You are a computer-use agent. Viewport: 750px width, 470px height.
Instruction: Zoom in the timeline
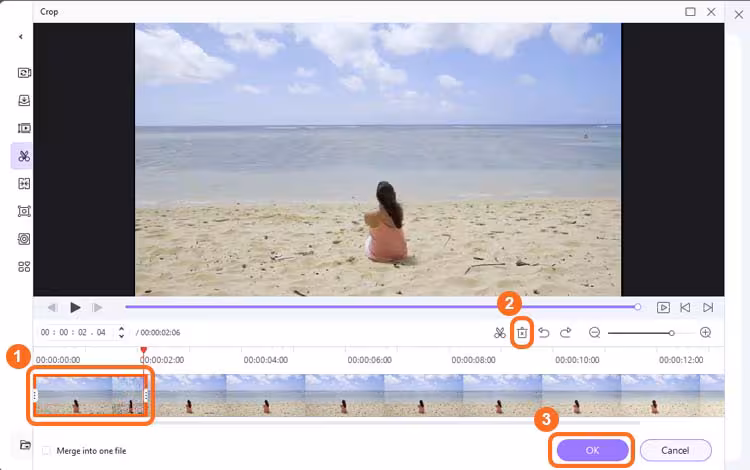(x=706, y=332)
